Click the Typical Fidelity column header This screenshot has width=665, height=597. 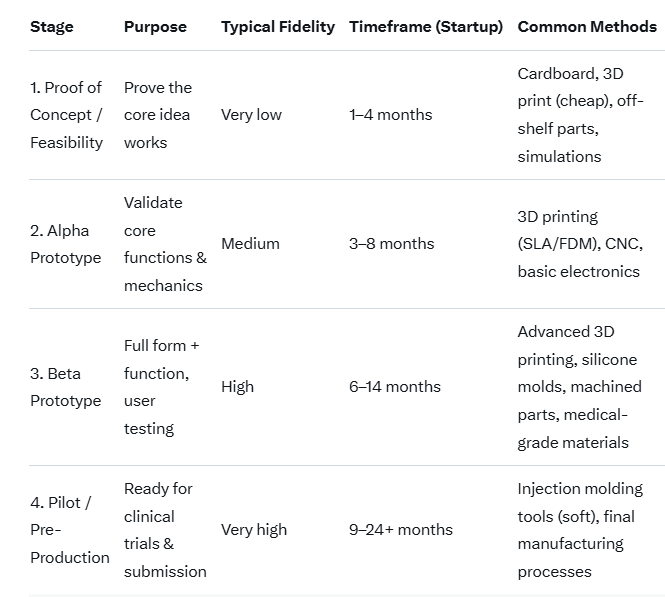pyautogui.click(x=278, y=27)
